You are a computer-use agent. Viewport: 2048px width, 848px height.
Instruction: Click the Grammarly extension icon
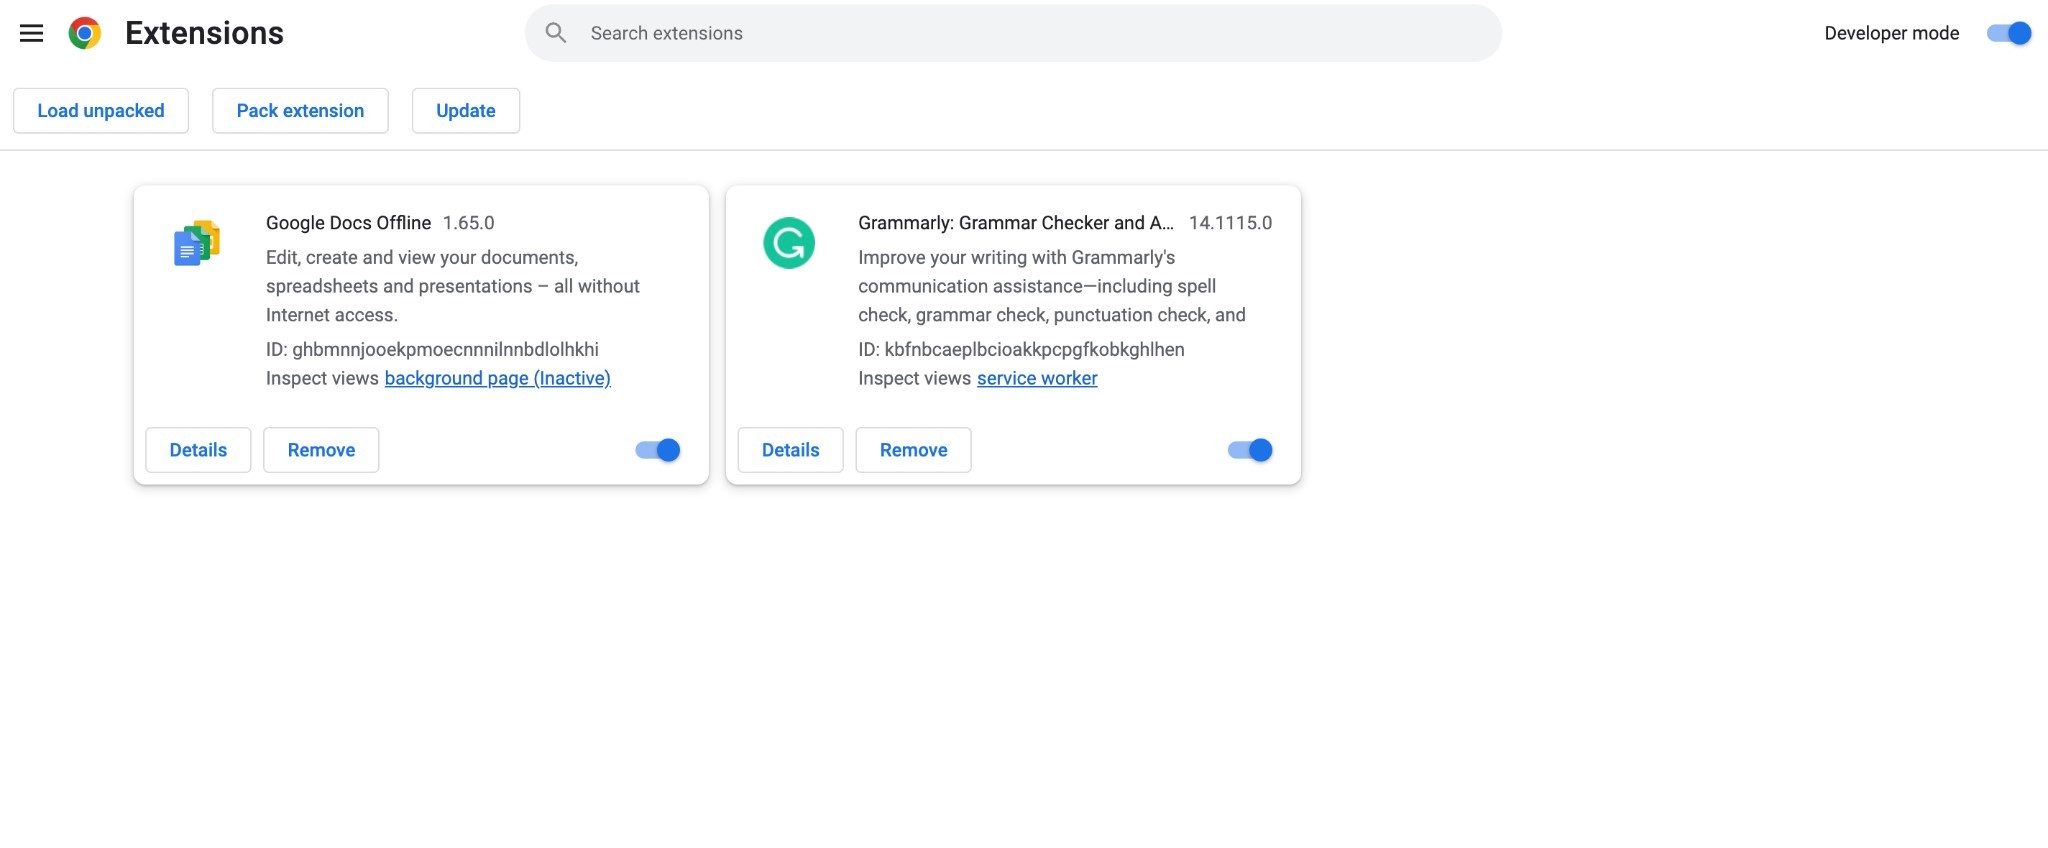click(789, 243)
